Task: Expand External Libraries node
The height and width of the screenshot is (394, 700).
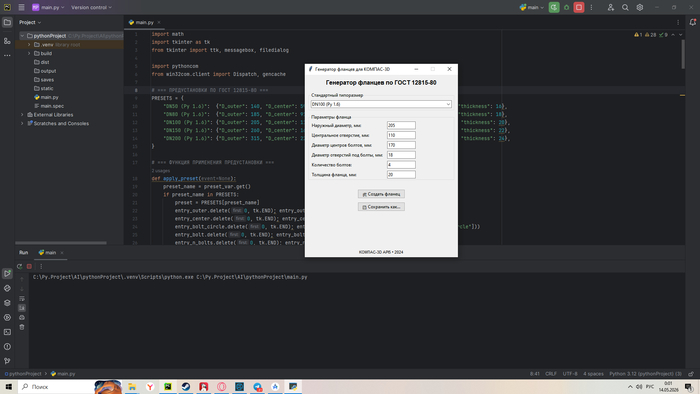Action: (22, 115)
